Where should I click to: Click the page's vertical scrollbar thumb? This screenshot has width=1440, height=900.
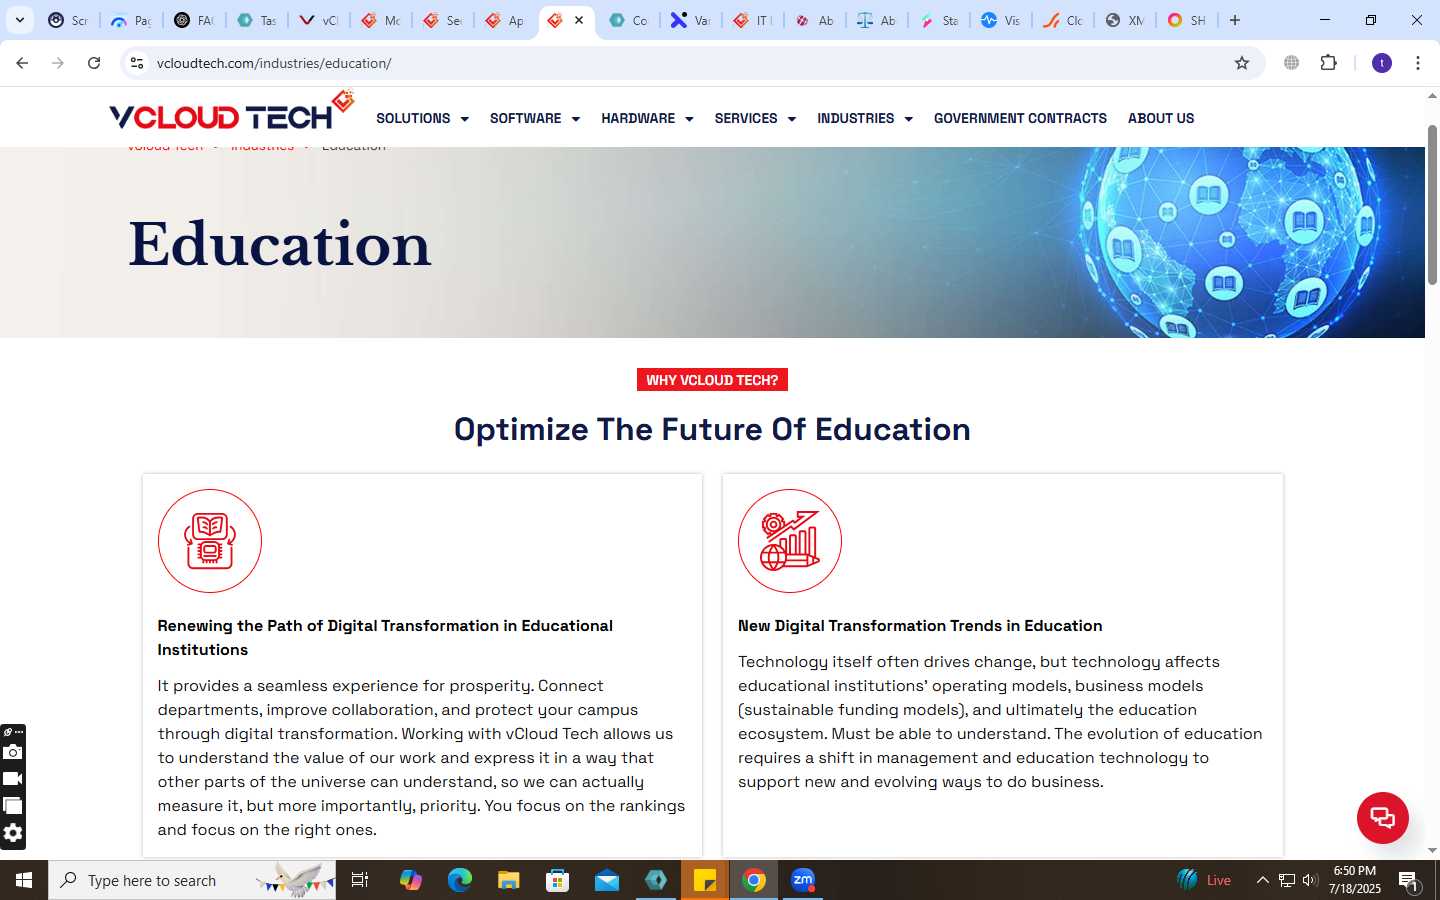coord(1432,204)
